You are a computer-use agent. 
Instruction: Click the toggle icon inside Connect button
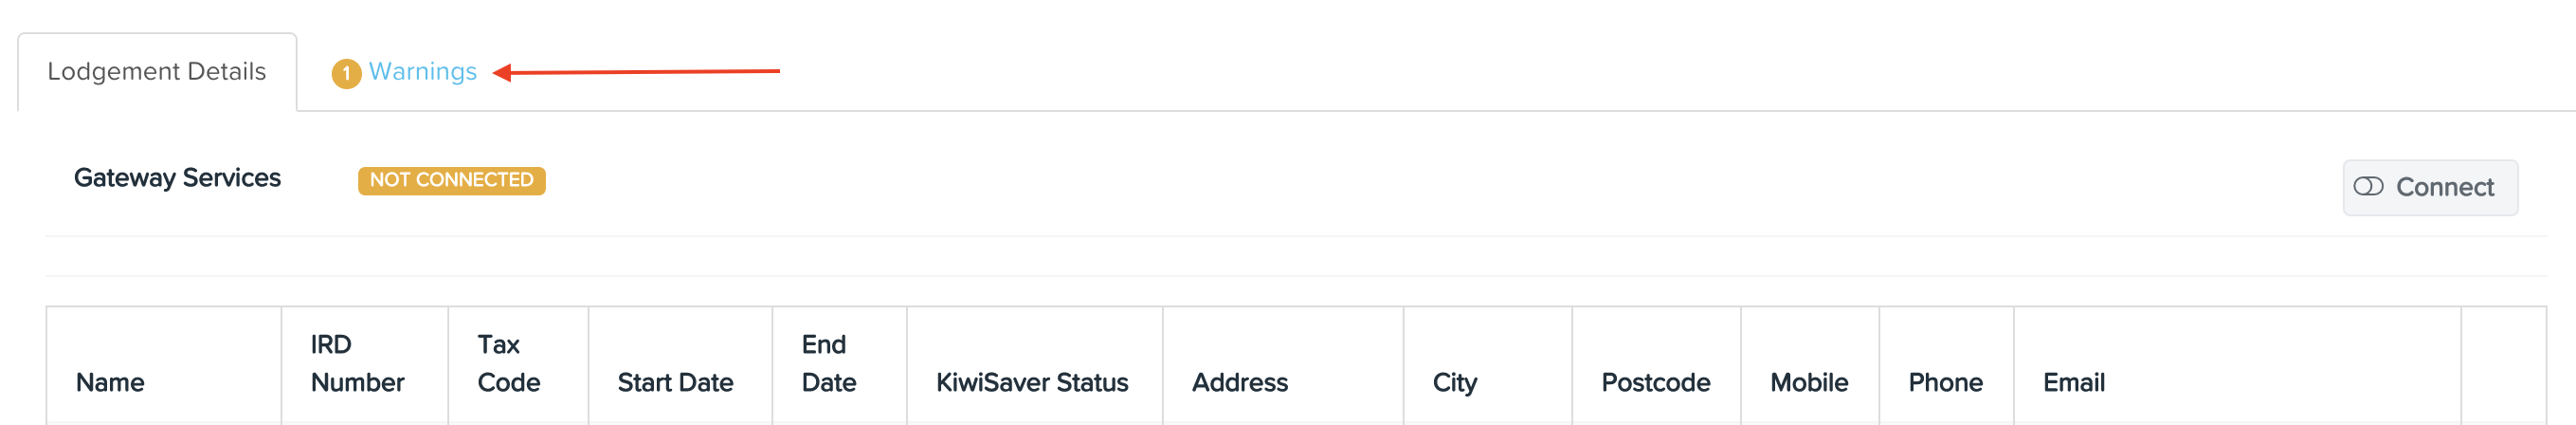pyautogui.click(x=2368, y=187)
